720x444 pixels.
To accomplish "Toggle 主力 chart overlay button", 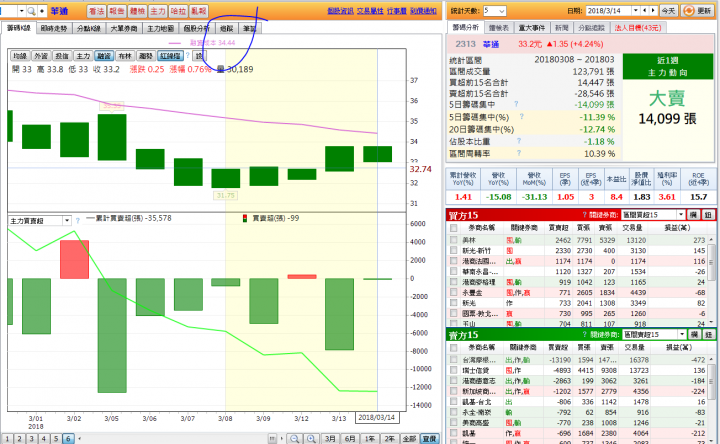I will [x=83, y=56].
